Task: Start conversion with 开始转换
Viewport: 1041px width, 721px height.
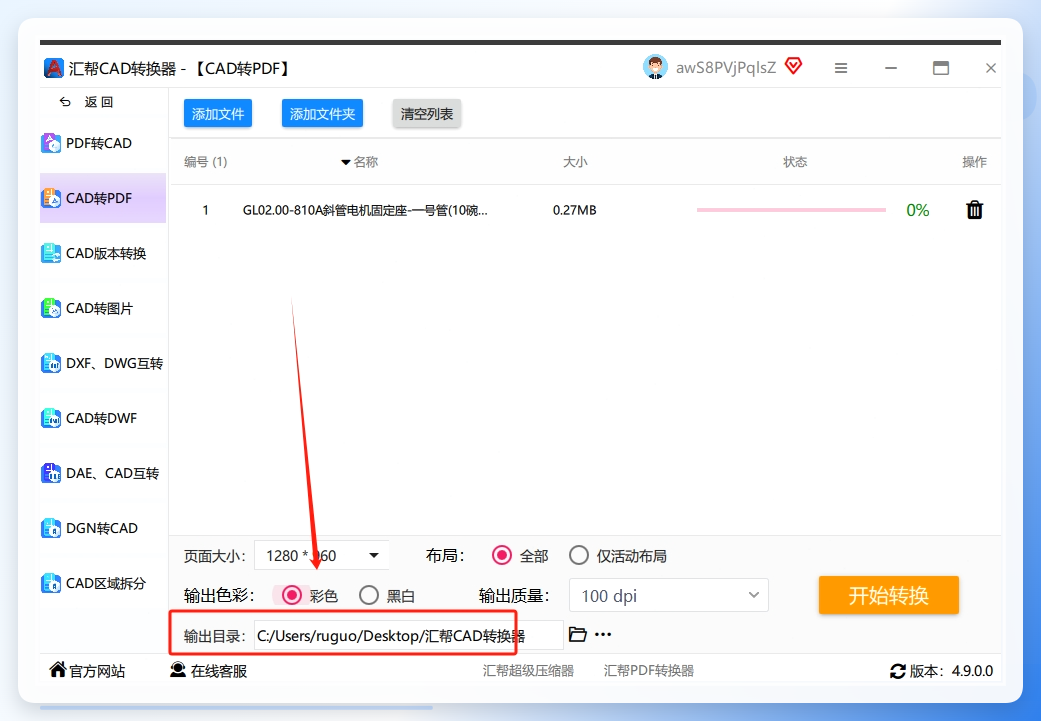Action: pos(888,595)
